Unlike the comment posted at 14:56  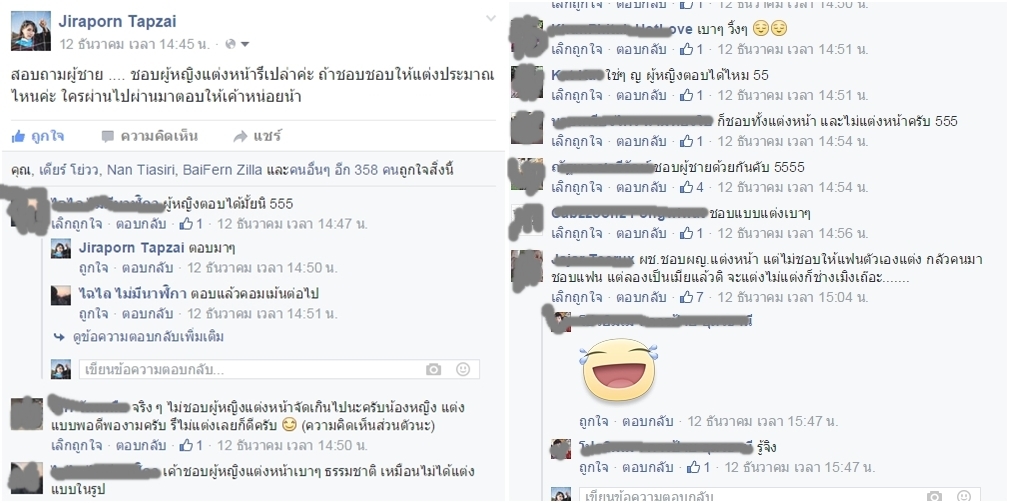(577, 233)
